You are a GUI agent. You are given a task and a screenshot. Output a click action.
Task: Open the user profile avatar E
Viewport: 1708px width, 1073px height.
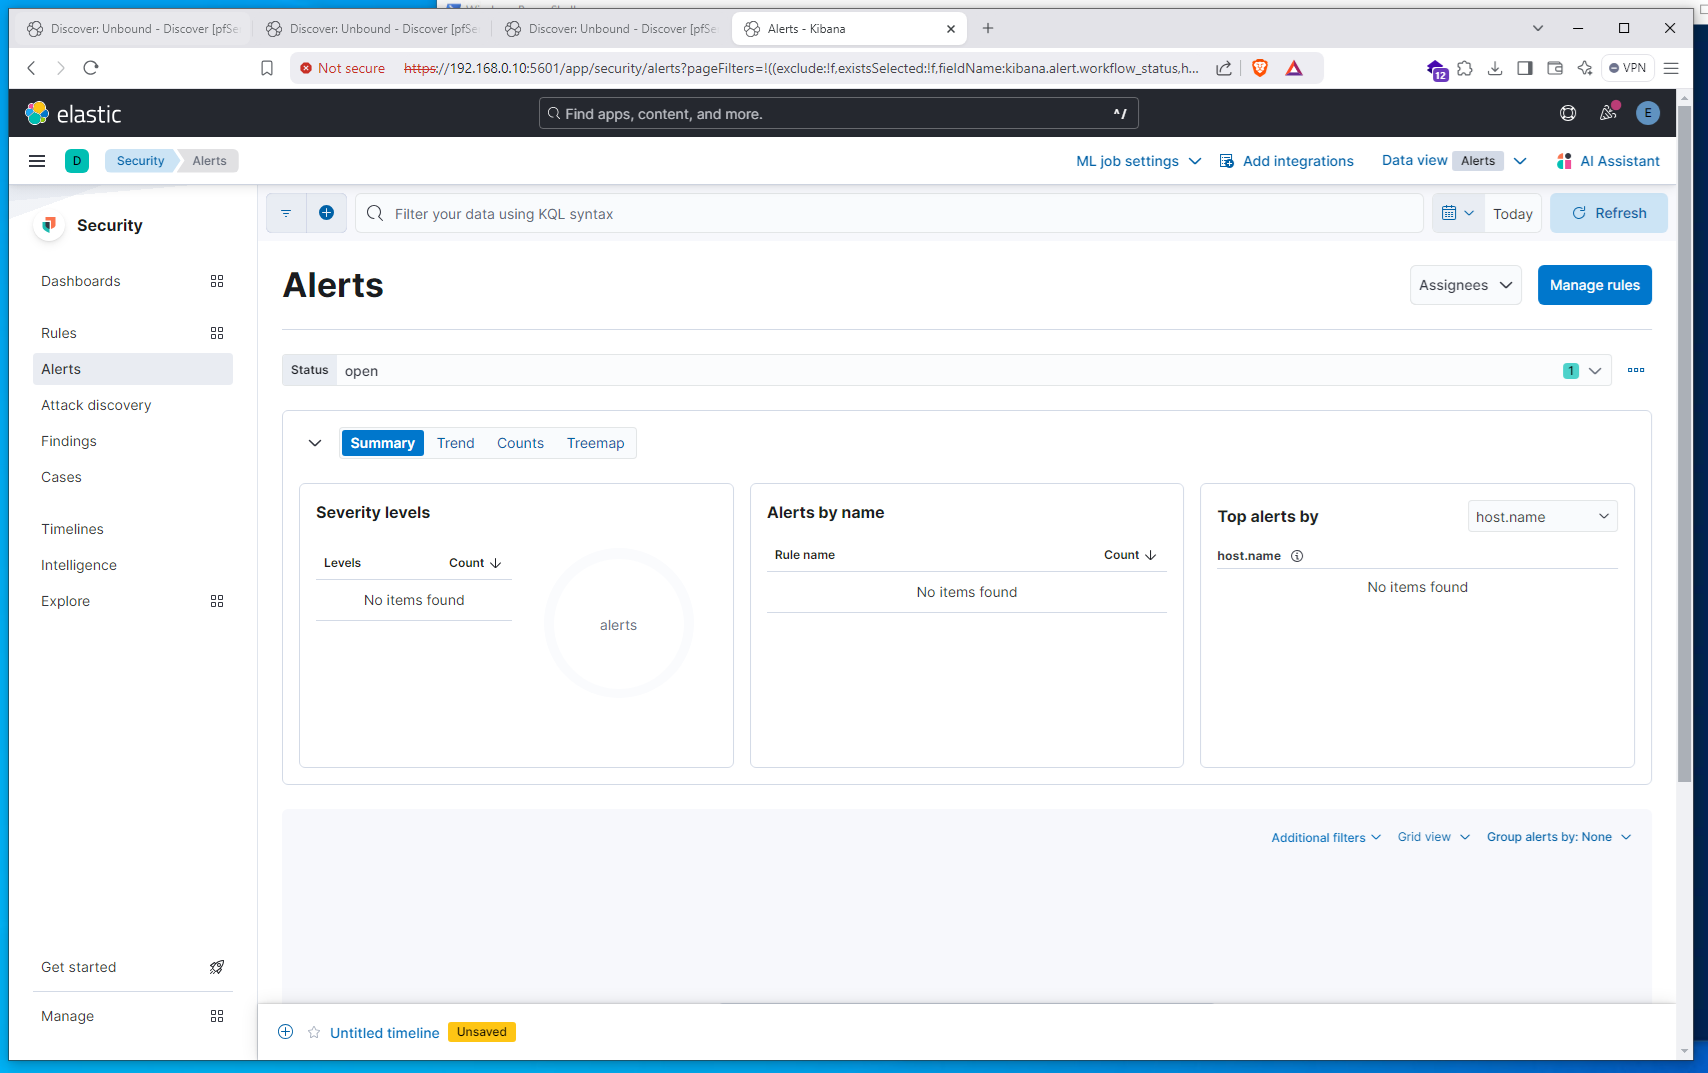[x=1648, y=113]
